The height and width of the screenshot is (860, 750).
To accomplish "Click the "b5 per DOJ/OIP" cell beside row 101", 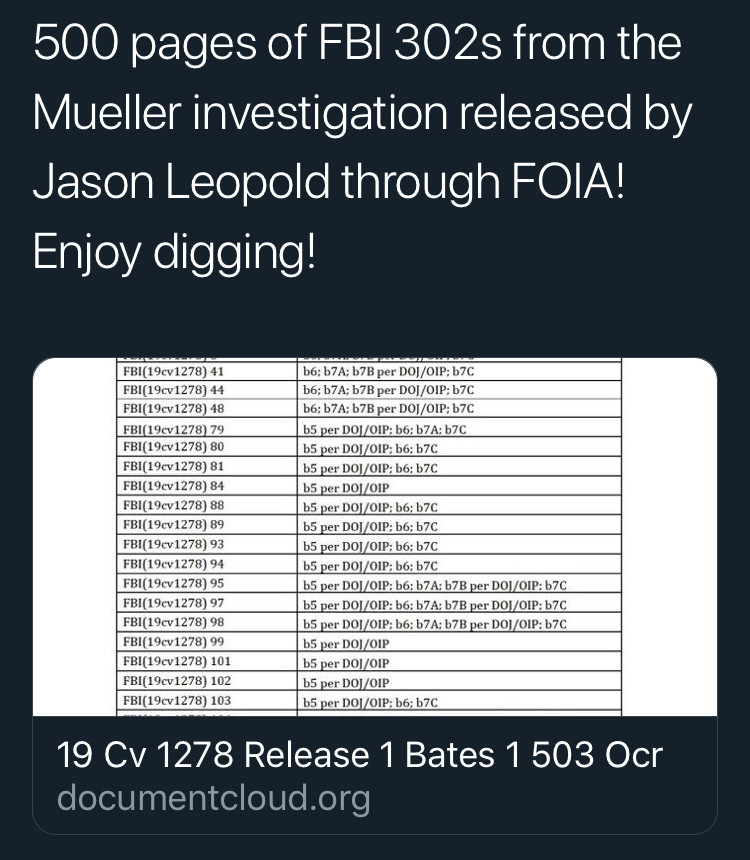I will click(345, 662).
